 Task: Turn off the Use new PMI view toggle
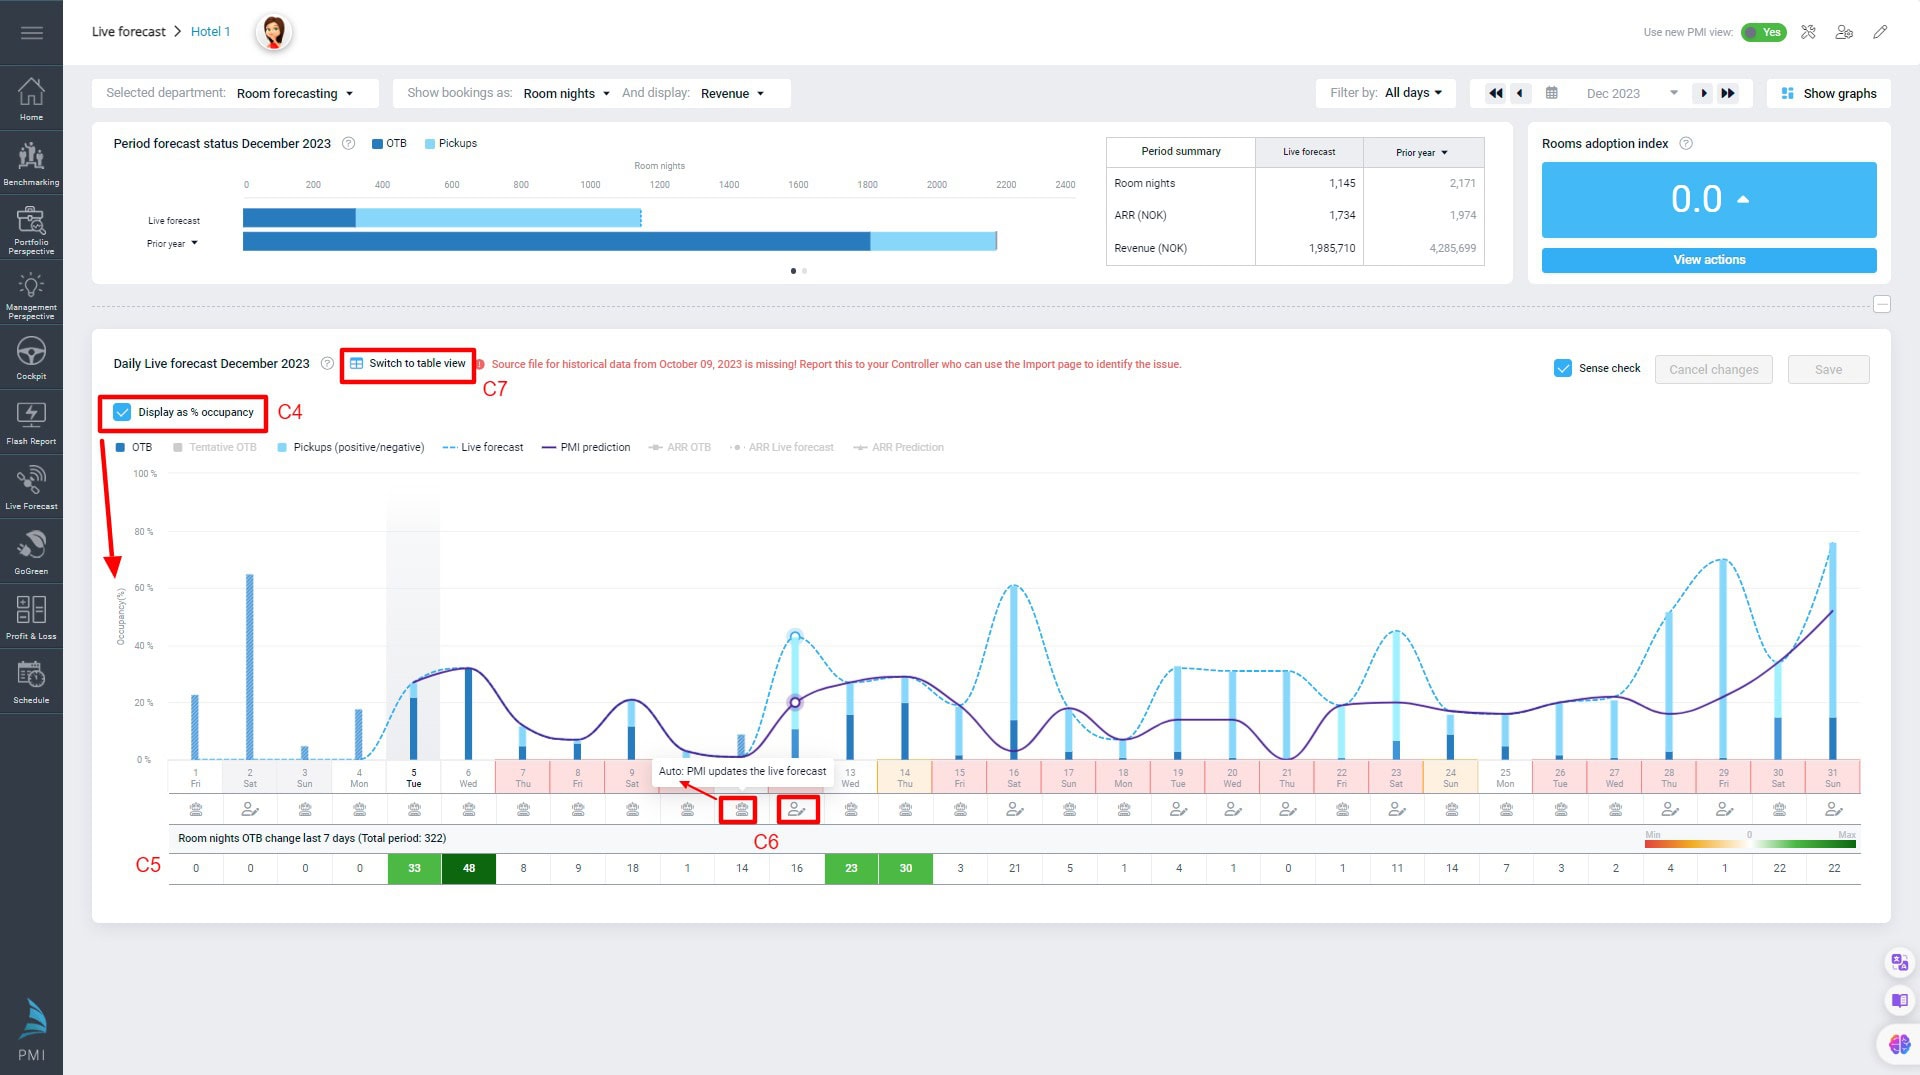click(1764, 32)
